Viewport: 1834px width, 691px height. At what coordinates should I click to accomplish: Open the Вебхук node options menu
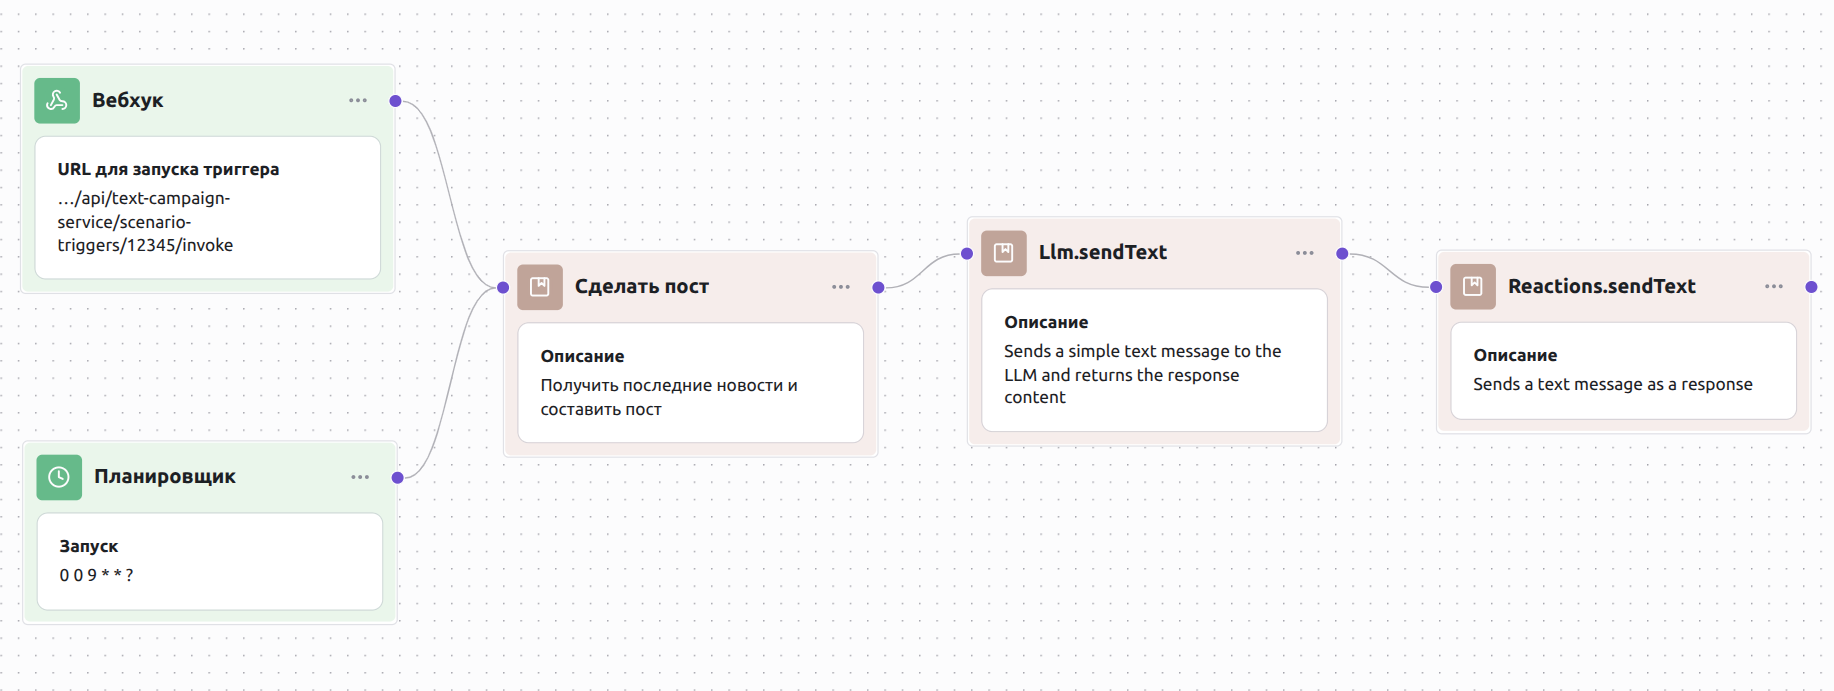pyautogui.click(x=358, y=101)
